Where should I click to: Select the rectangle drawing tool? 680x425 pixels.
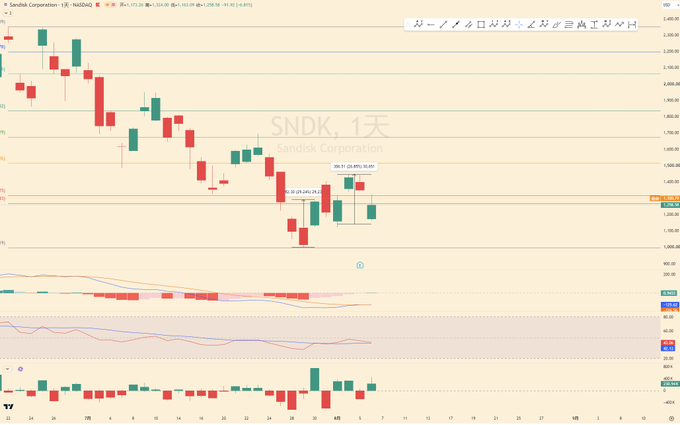pos(481,25)
